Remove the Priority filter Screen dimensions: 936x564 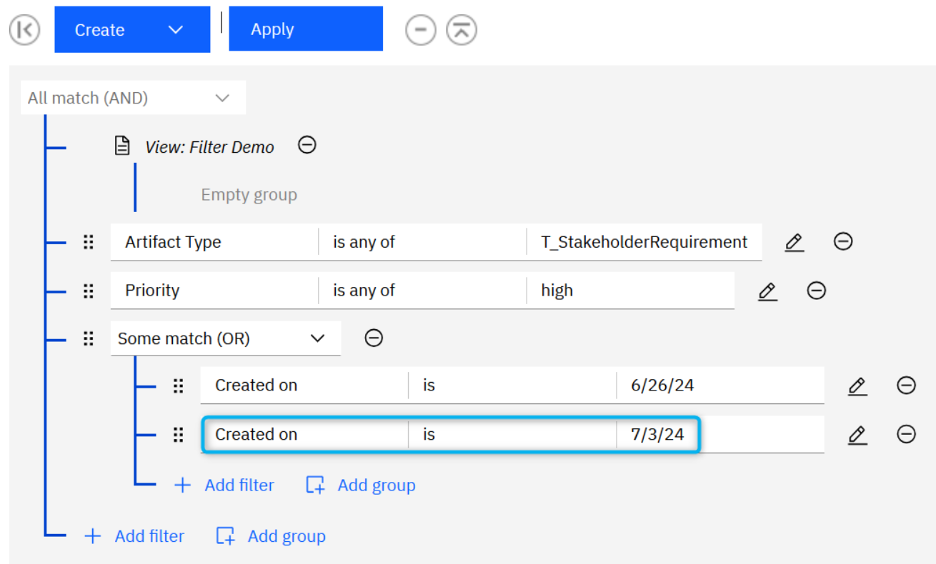coord(816,291)
